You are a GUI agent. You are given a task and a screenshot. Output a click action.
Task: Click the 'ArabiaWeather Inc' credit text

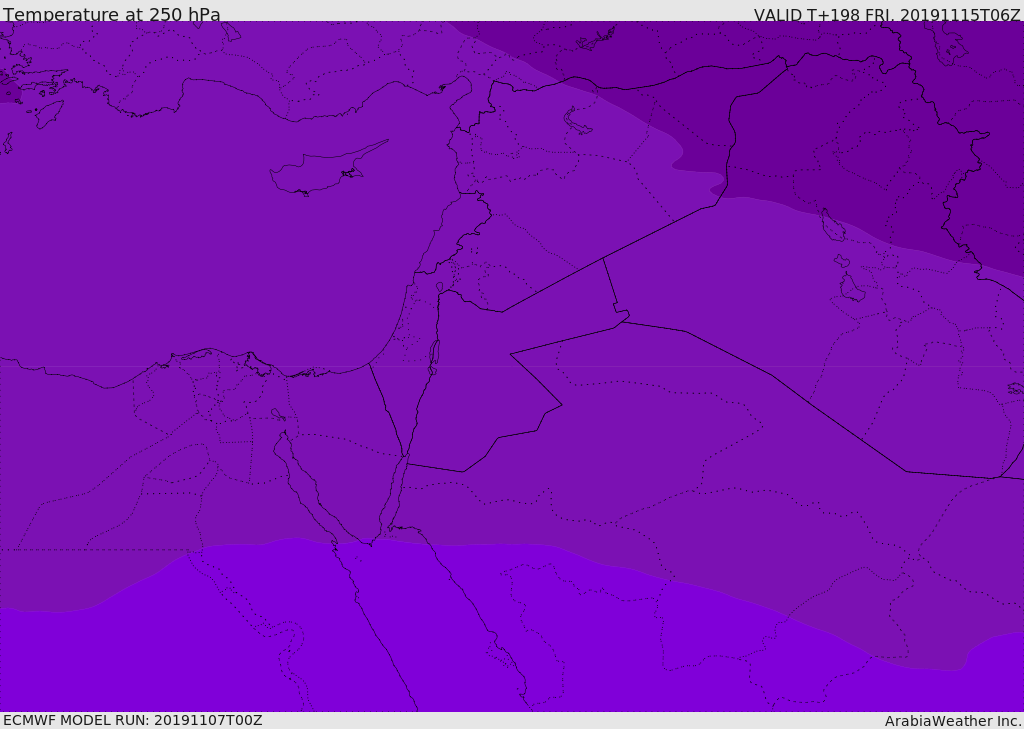click(953, 721)
